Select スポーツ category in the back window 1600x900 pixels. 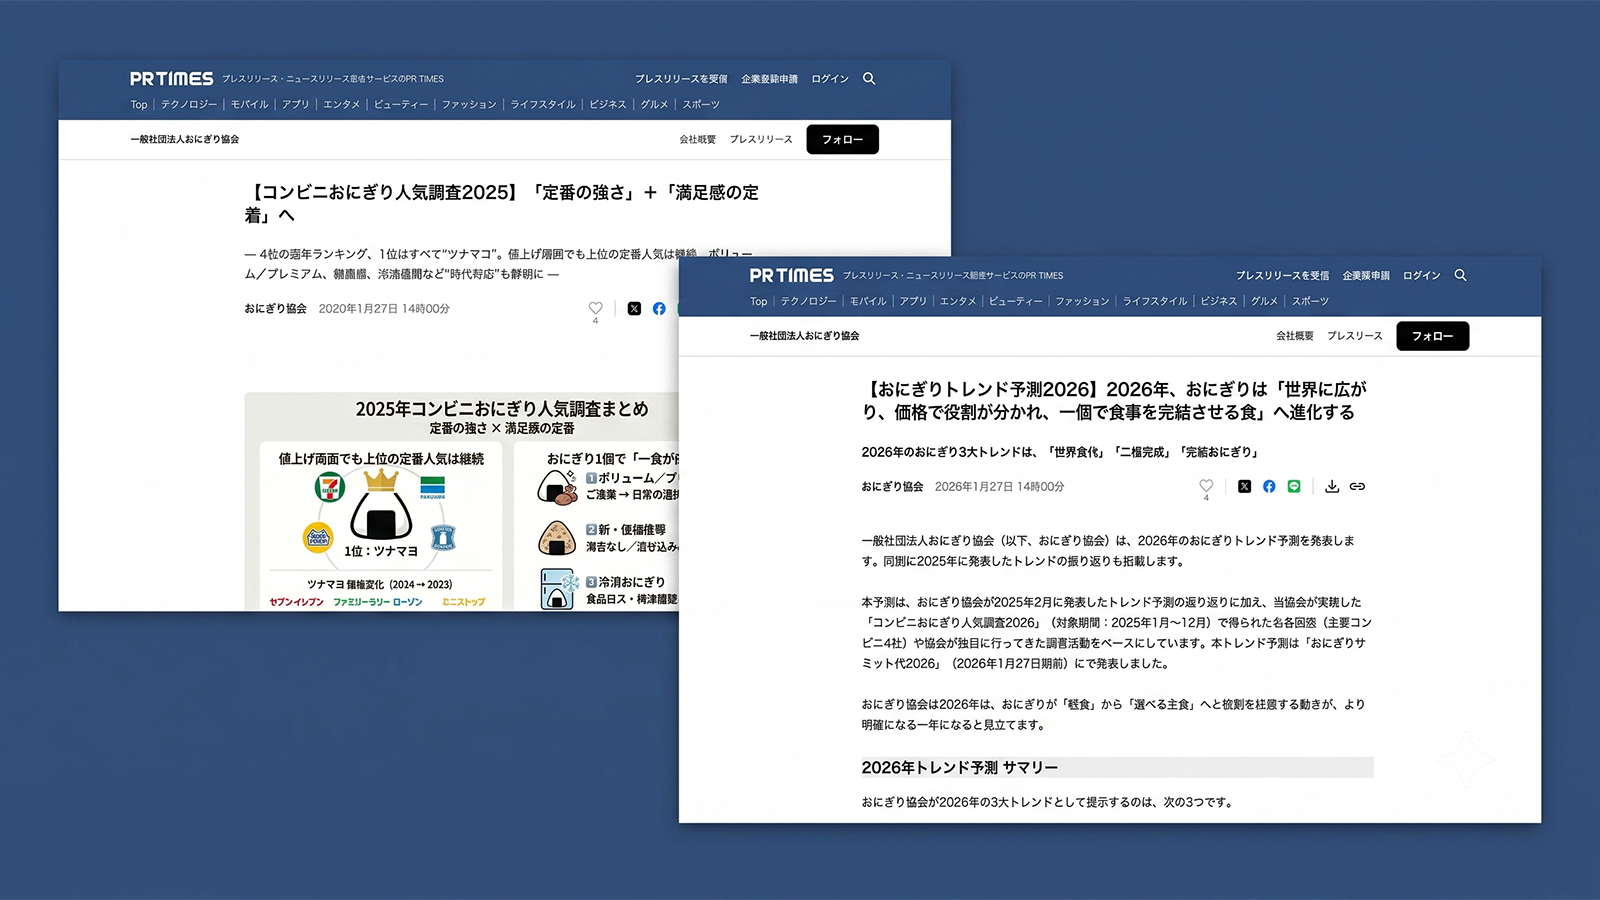point(701,104)
